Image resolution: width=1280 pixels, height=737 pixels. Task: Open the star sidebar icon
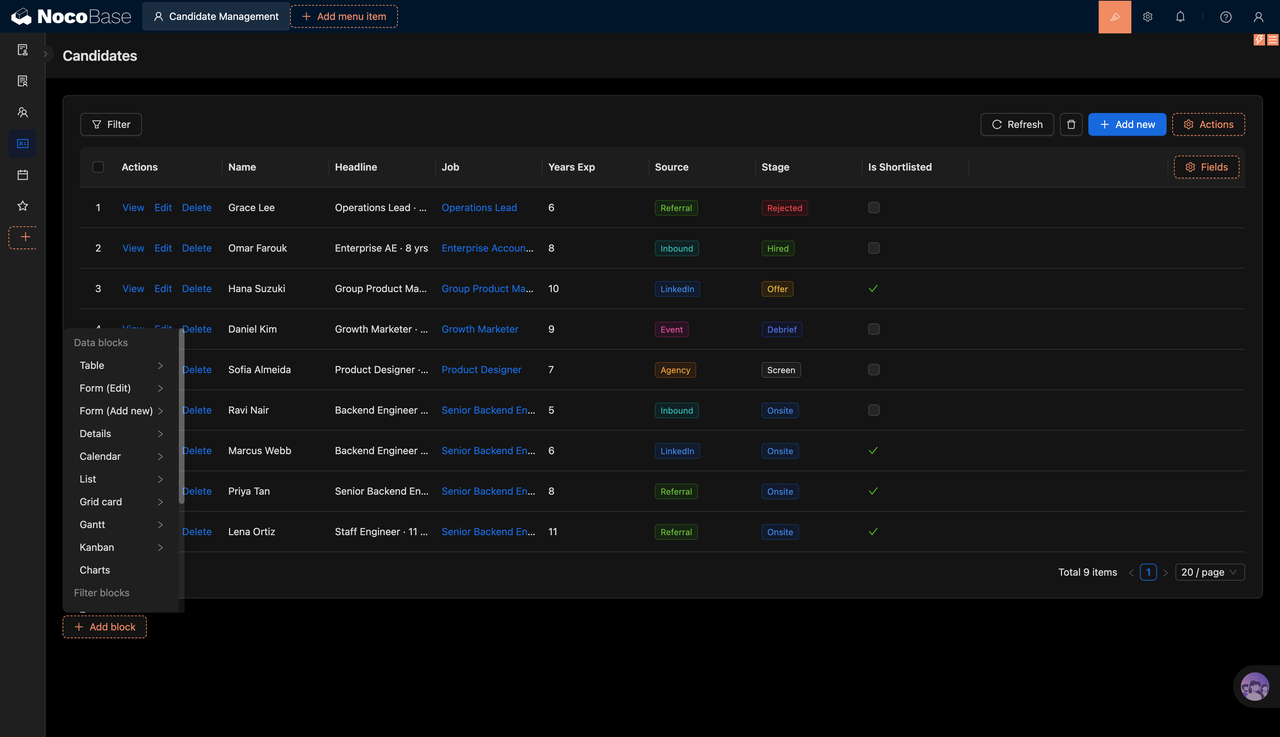click(x=23, y=206)
